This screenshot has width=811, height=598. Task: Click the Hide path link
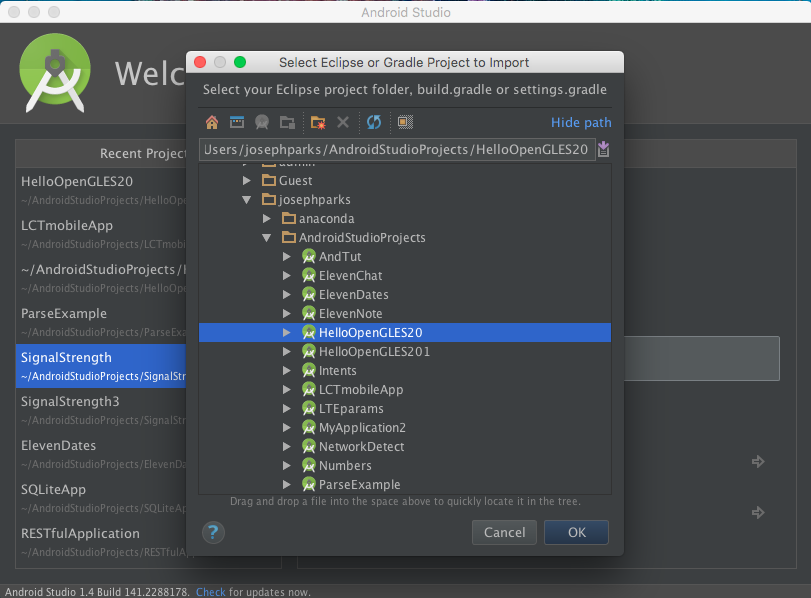tap(581, 123)
